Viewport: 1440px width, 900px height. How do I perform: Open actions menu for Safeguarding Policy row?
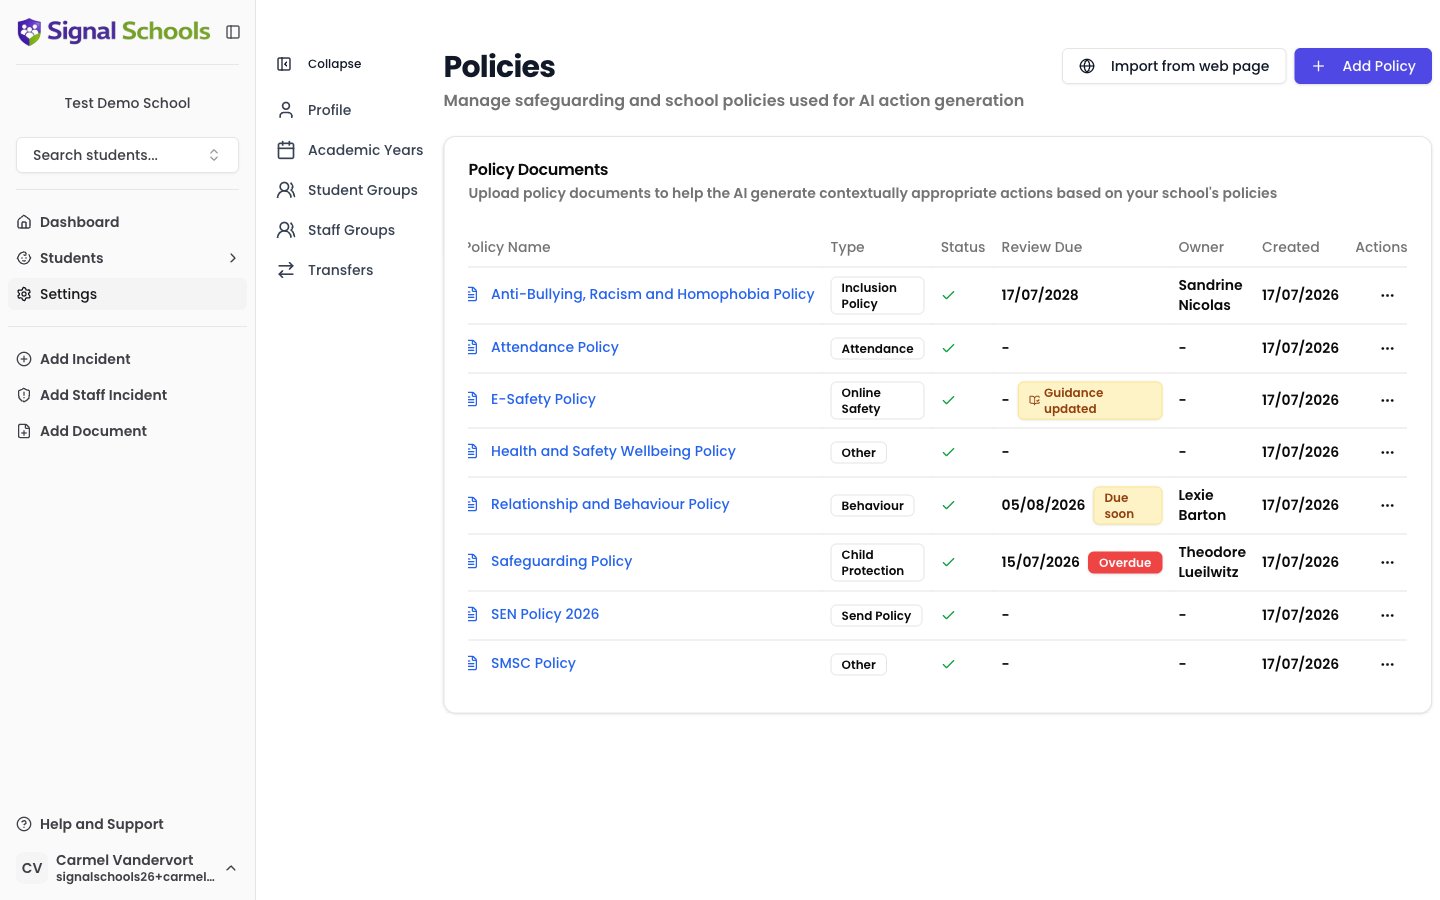(1387, 562)
